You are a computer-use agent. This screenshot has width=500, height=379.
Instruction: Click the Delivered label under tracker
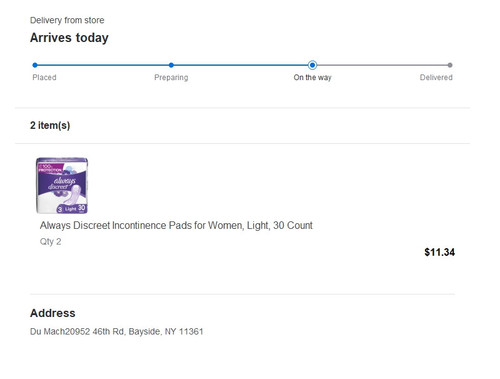click(x=436, y=77)
